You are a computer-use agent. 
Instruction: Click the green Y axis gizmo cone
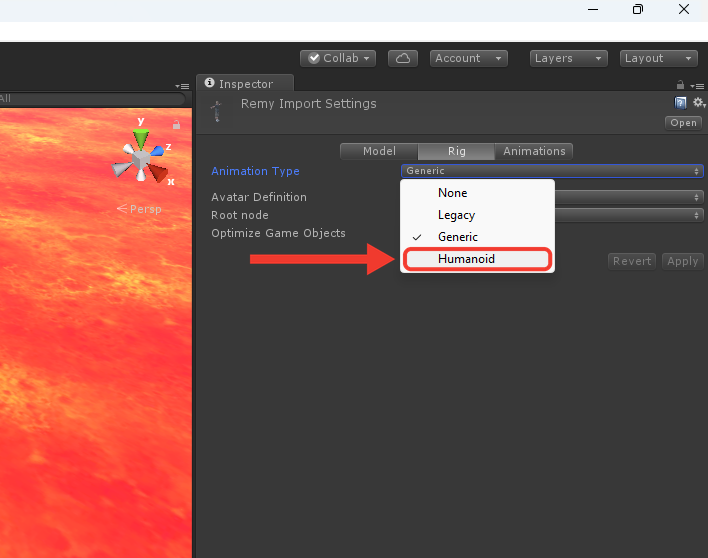point(141,139)
